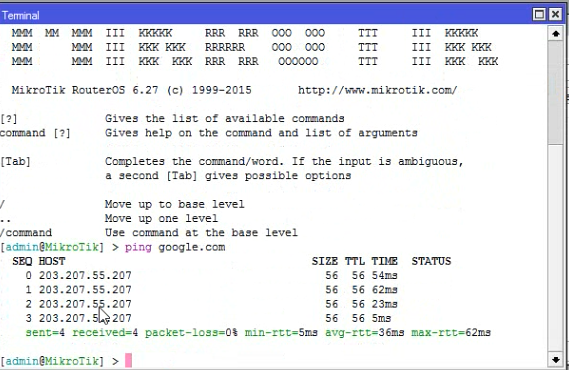Click the '[Tab]' help entry
Image resolution: width=569 pixels, height=370 pixels.
point(15,161)
